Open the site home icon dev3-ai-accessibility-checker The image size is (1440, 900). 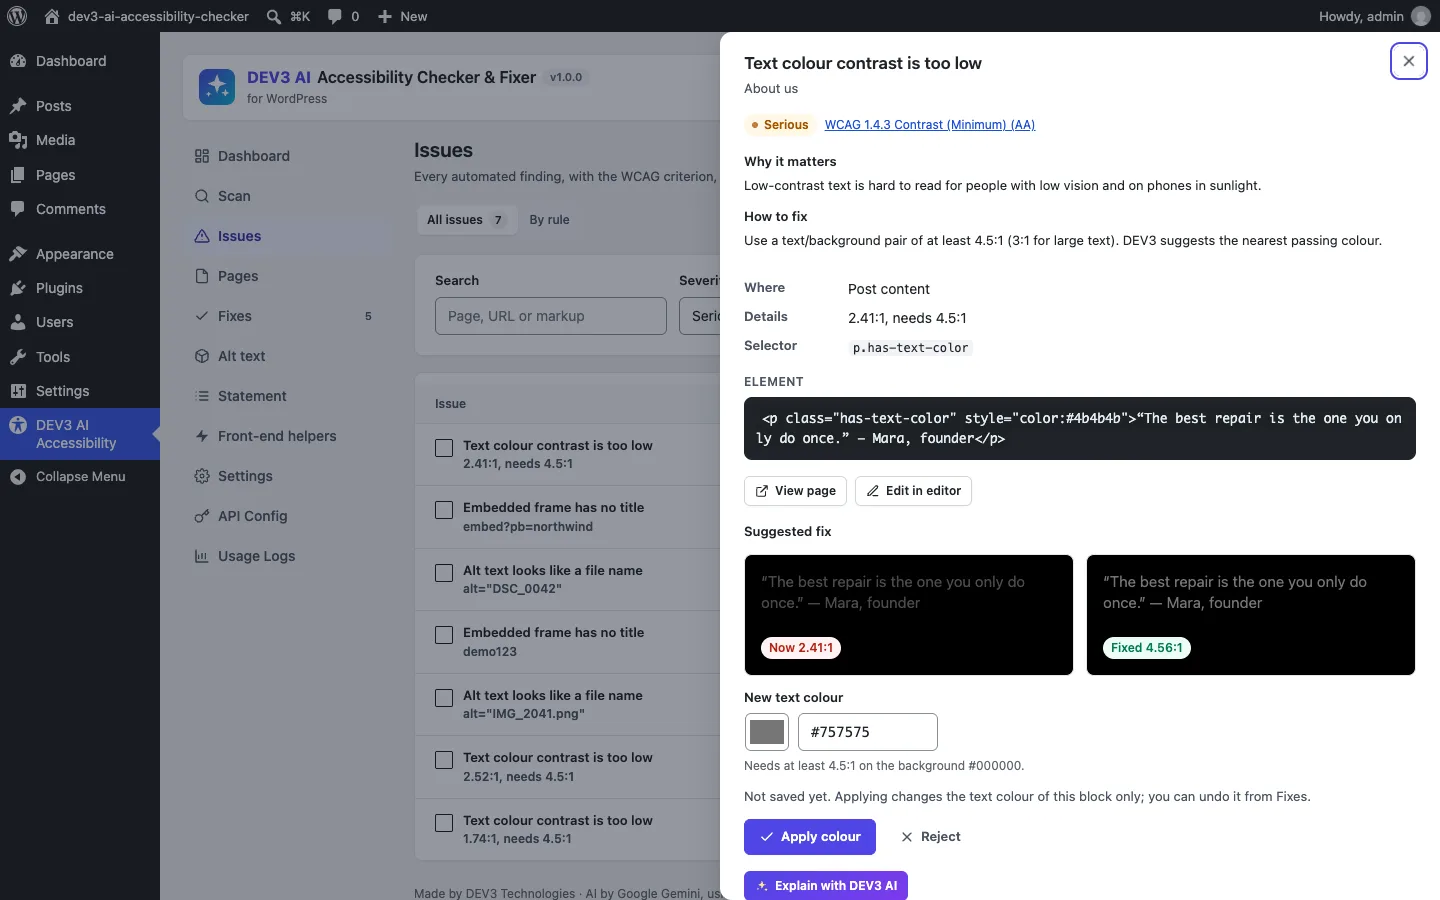pos(52,16)
